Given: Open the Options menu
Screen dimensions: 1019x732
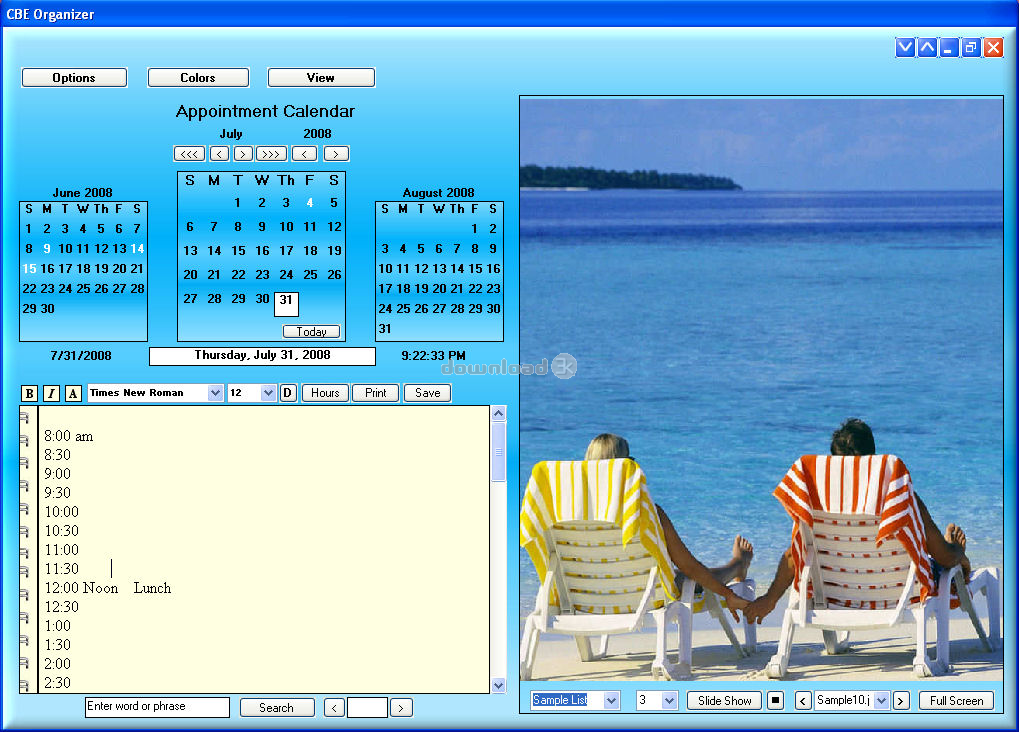Looking at the screenshot, I should (74, 77).
